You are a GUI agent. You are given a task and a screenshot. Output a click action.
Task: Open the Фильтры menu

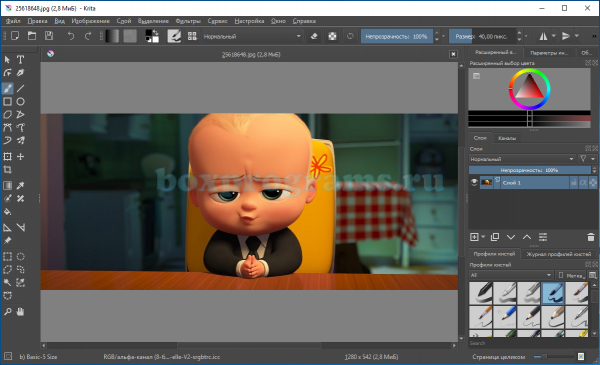[188, 21]
